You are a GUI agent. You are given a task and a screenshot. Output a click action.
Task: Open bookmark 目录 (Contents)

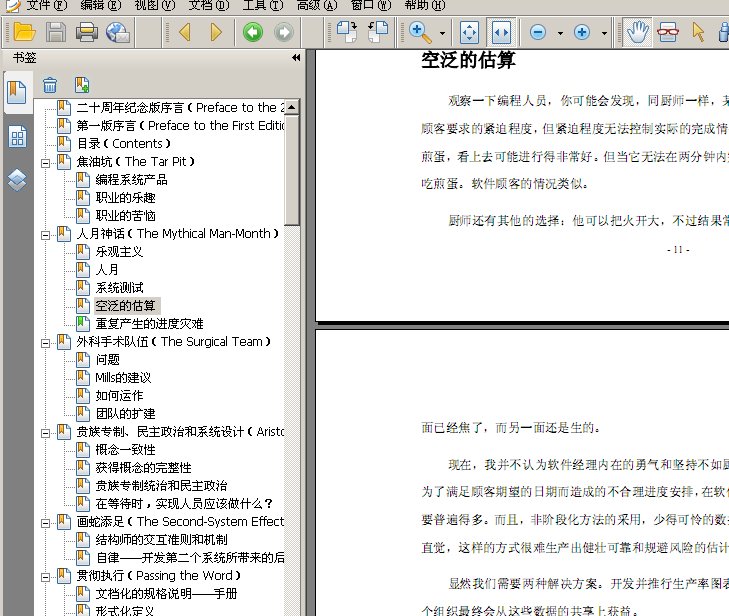tap(124, 144)
